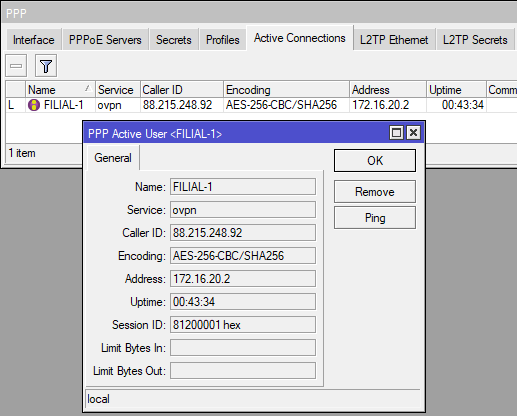Select the FILIAL-1 user status icon
This screenshot has height=416, width=517.
tap(34, 105)
